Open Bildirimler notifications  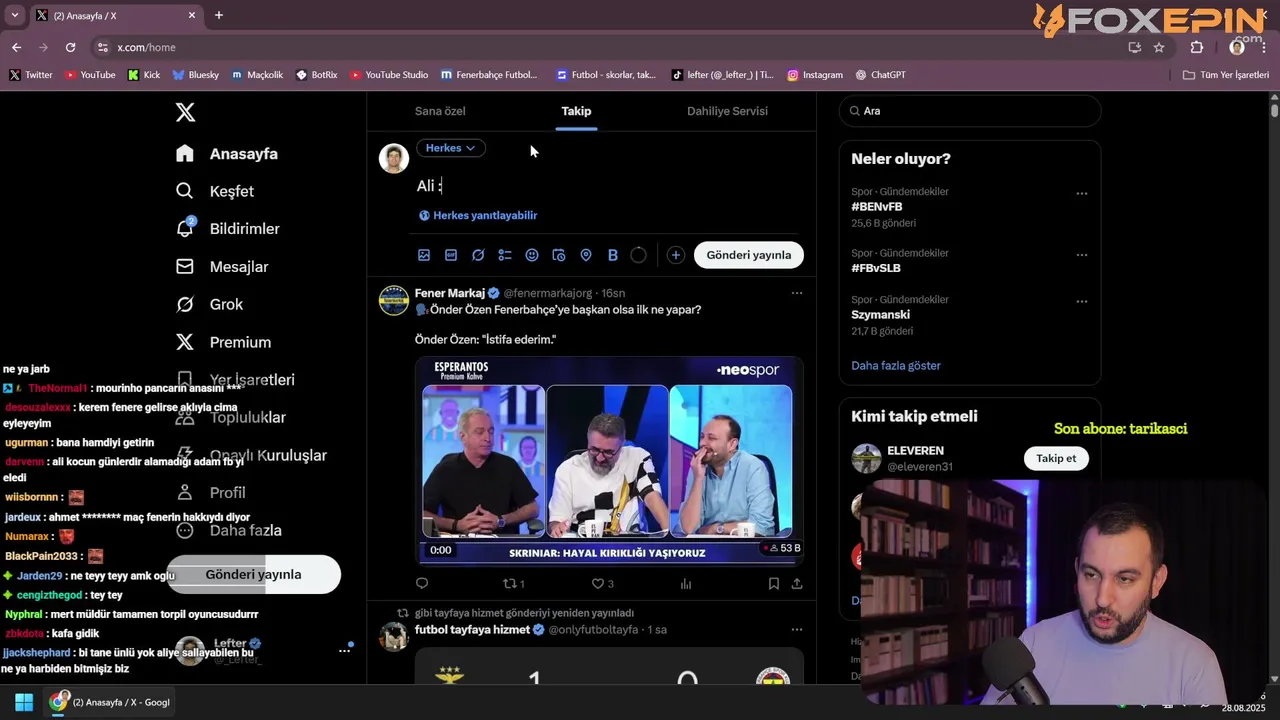point(228,229)
